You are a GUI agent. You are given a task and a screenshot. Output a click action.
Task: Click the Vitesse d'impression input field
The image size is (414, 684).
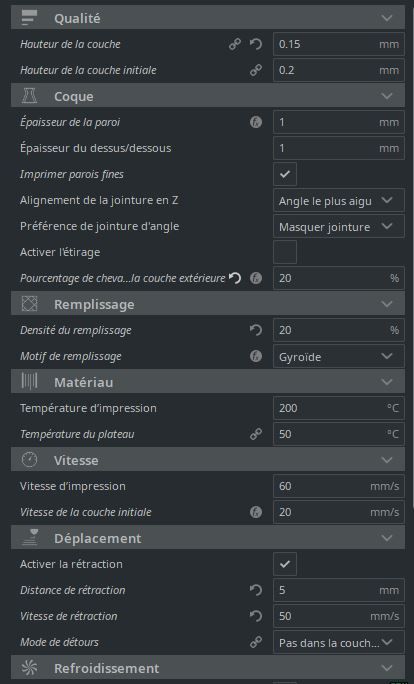point(339,486)
